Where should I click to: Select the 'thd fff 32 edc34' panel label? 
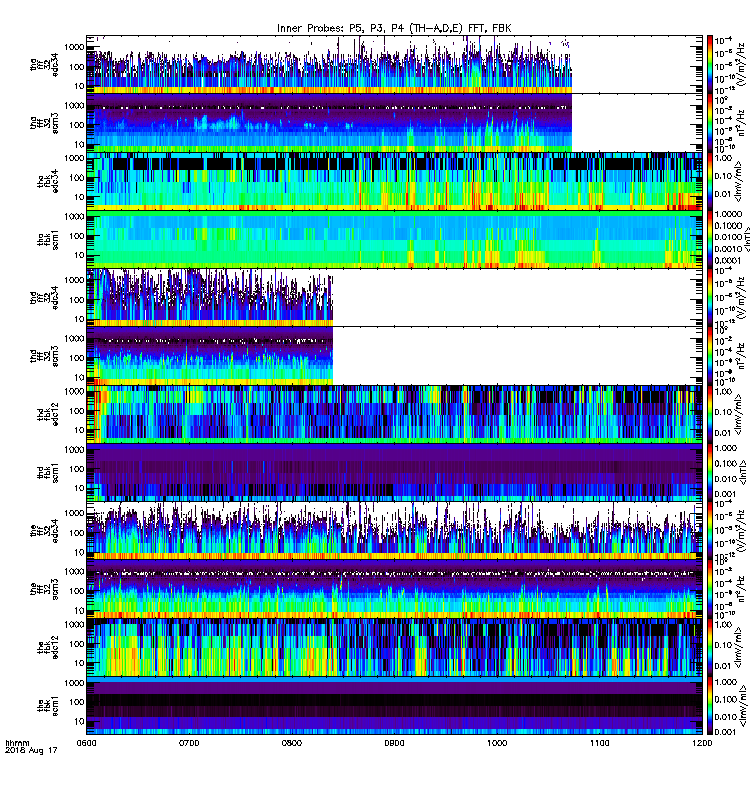point(44,297)
